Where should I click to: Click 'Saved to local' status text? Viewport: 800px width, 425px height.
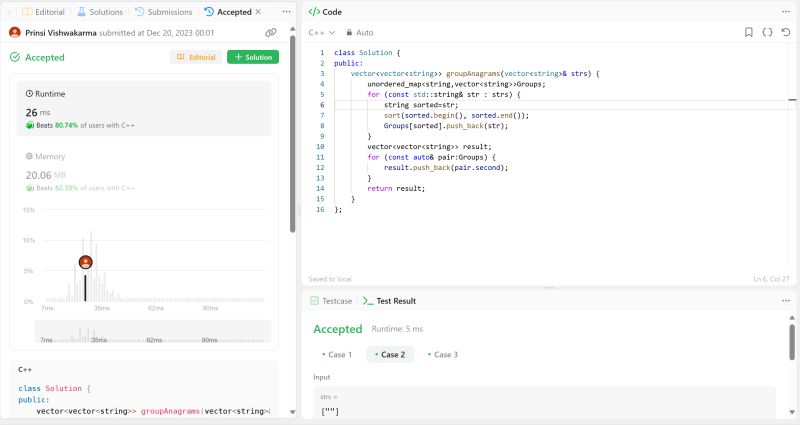pos(330,279)
